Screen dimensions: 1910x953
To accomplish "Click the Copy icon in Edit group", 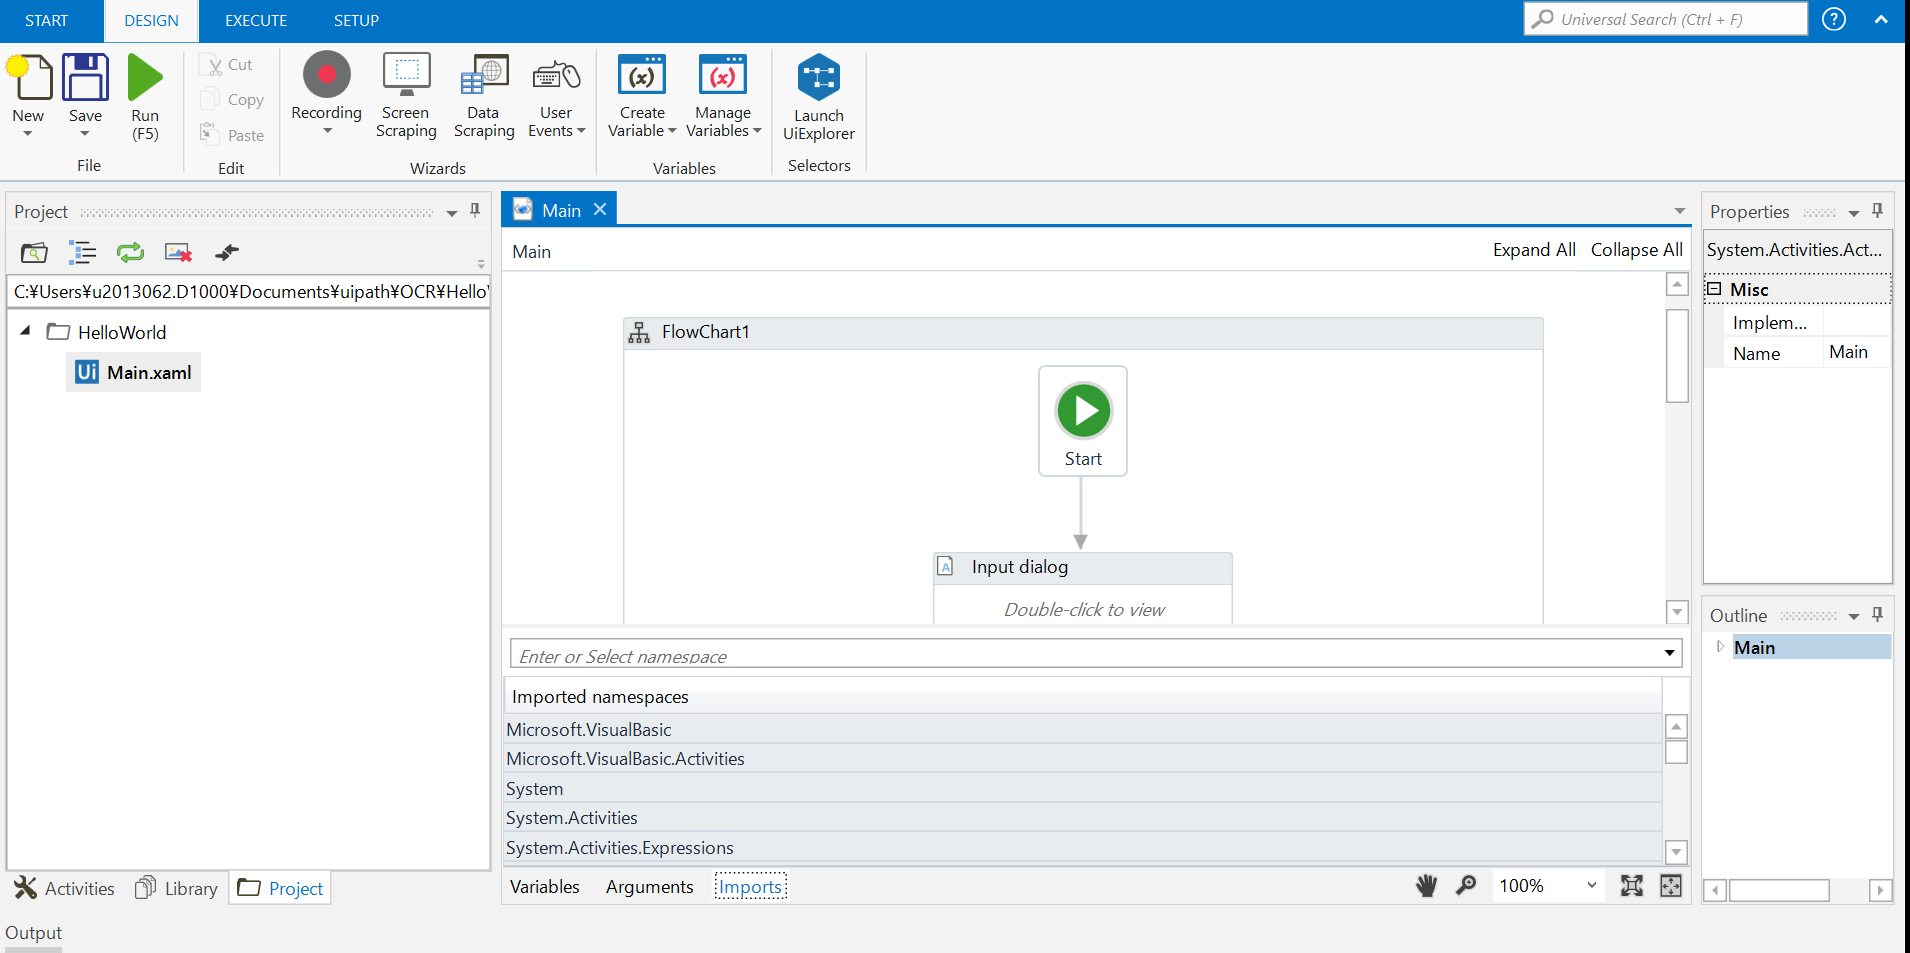I will 211,99.
